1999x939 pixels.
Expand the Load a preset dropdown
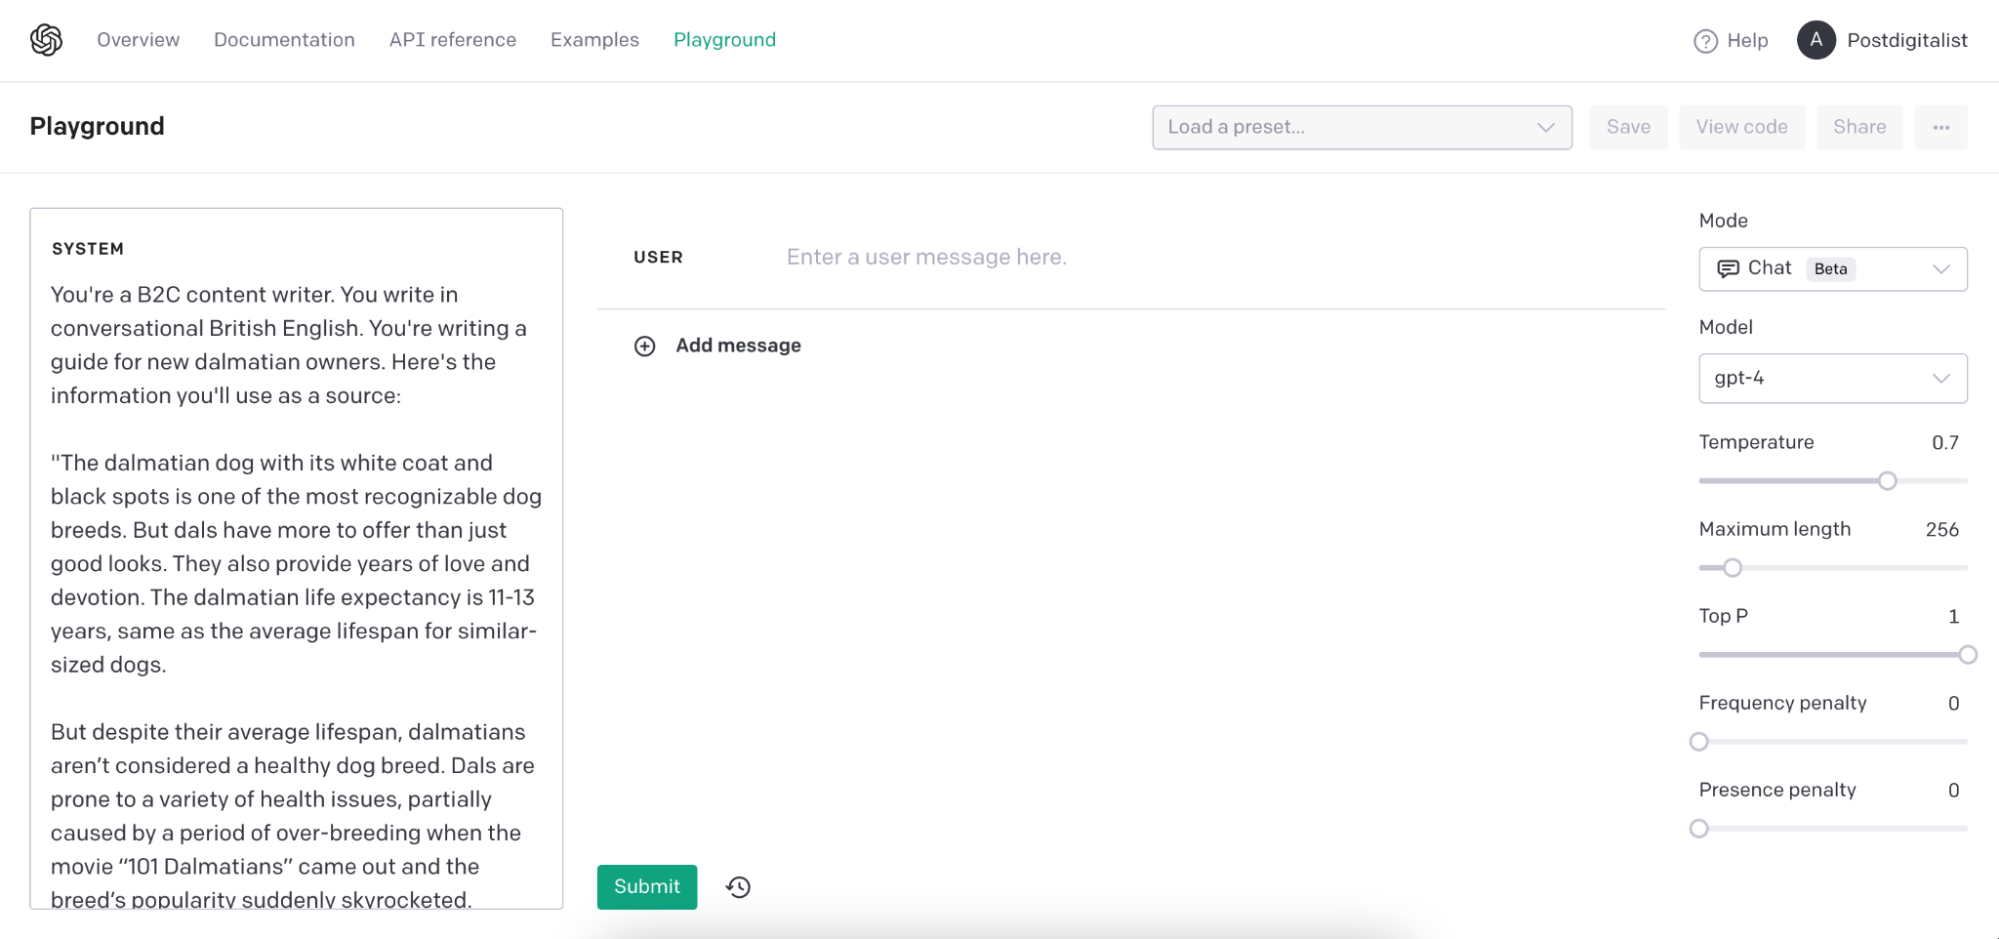click(1361, 127)
